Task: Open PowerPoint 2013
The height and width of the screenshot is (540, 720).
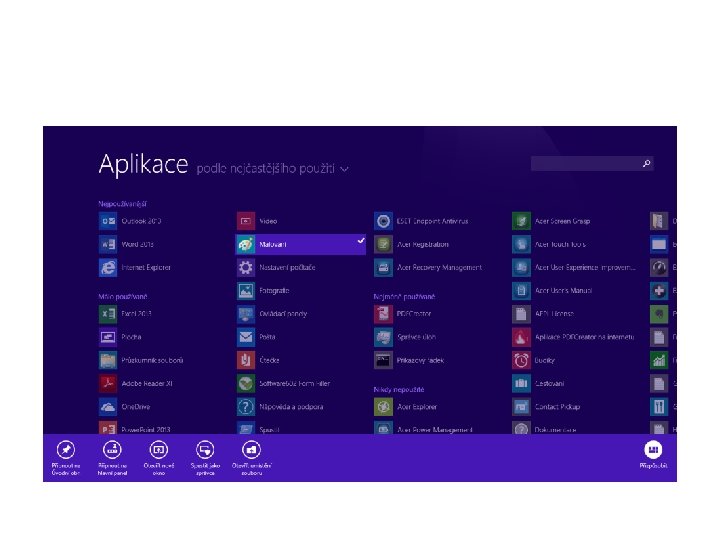Action: coord(108,428)
